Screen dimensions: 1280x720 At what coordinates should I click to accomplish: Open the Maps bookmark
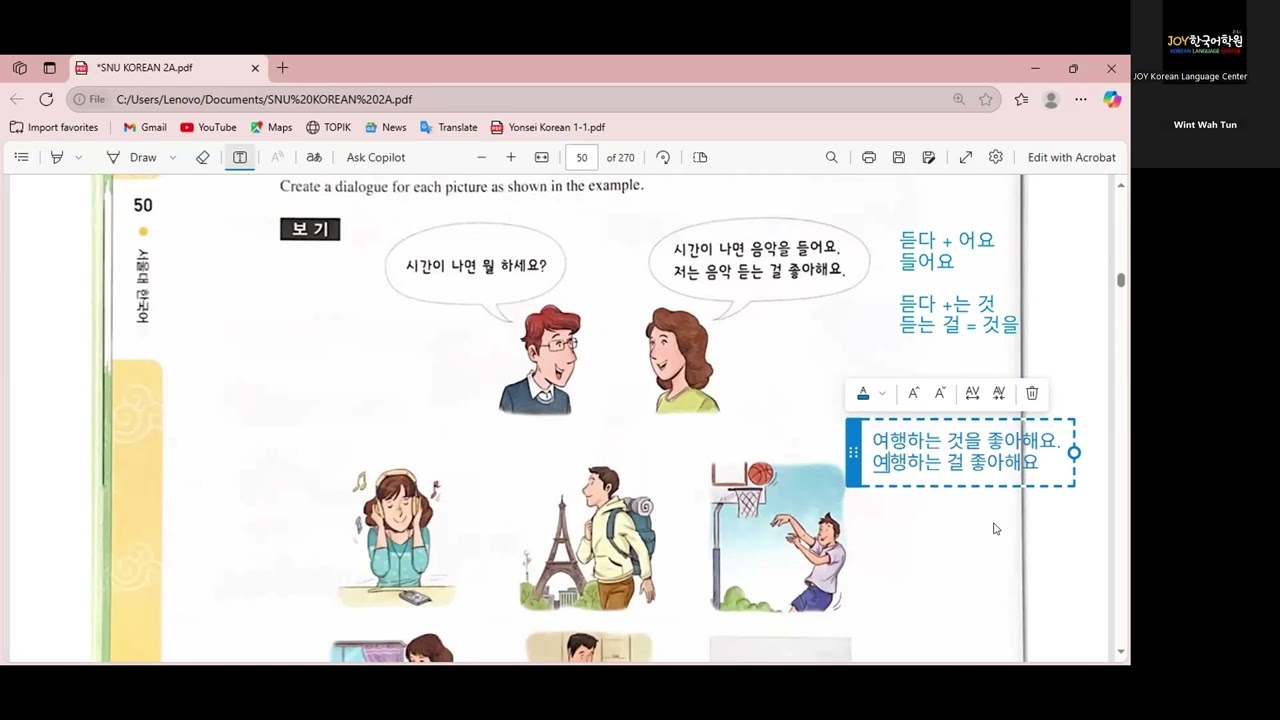tap(271, 127)
